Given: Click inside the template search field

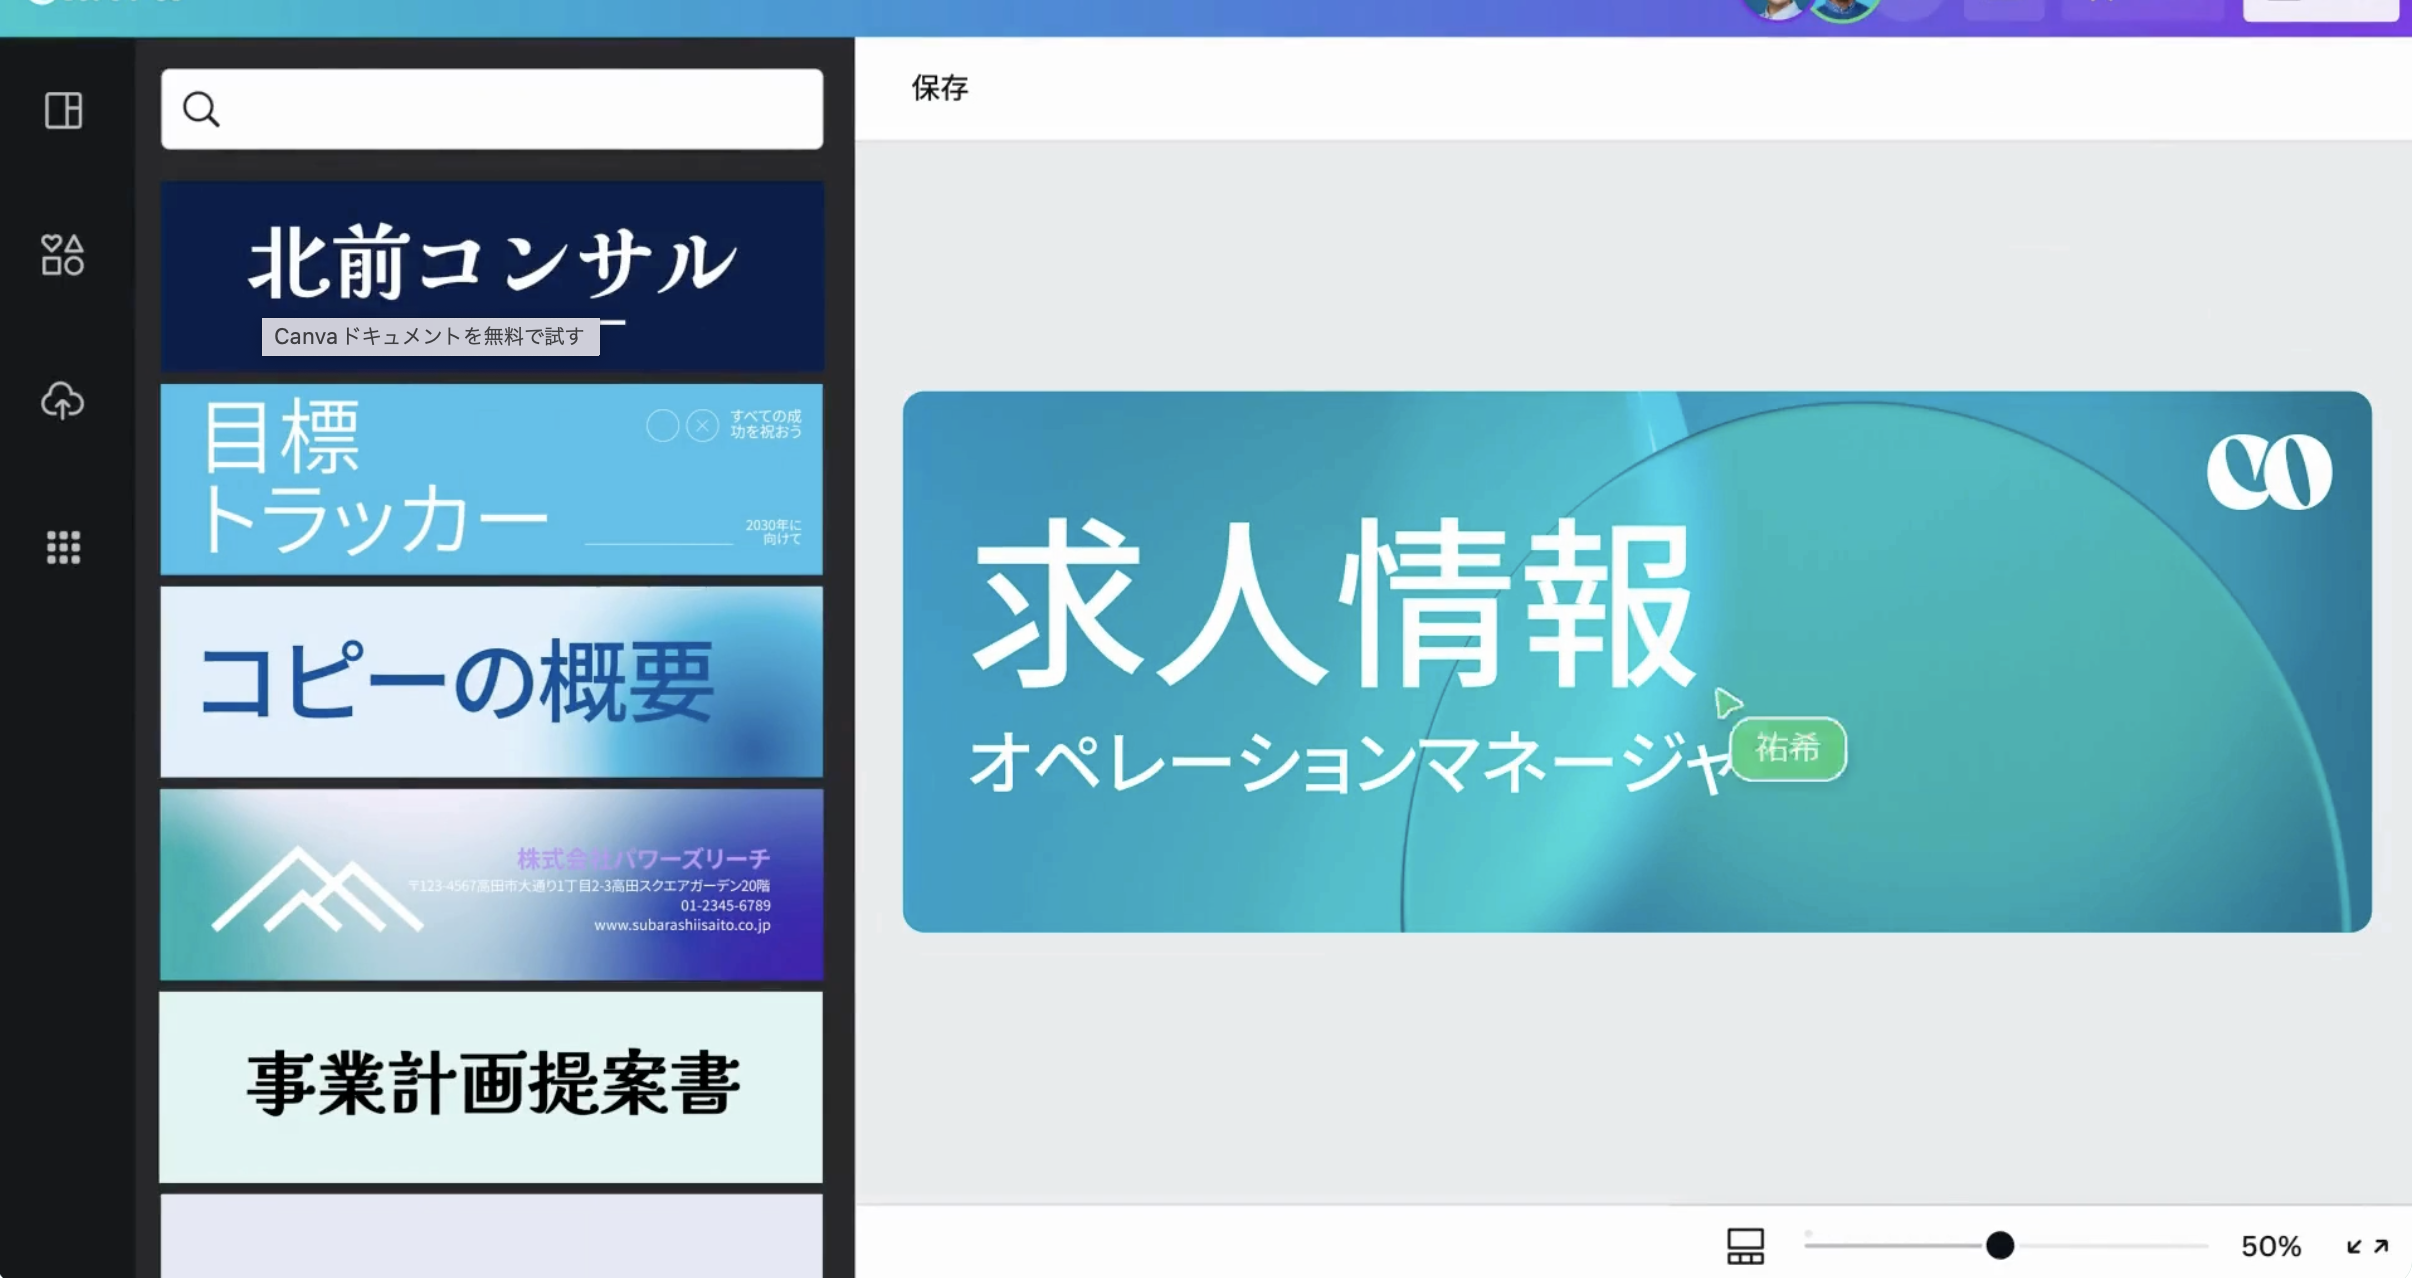Looking at the screenshot, I should click(520, 109).
